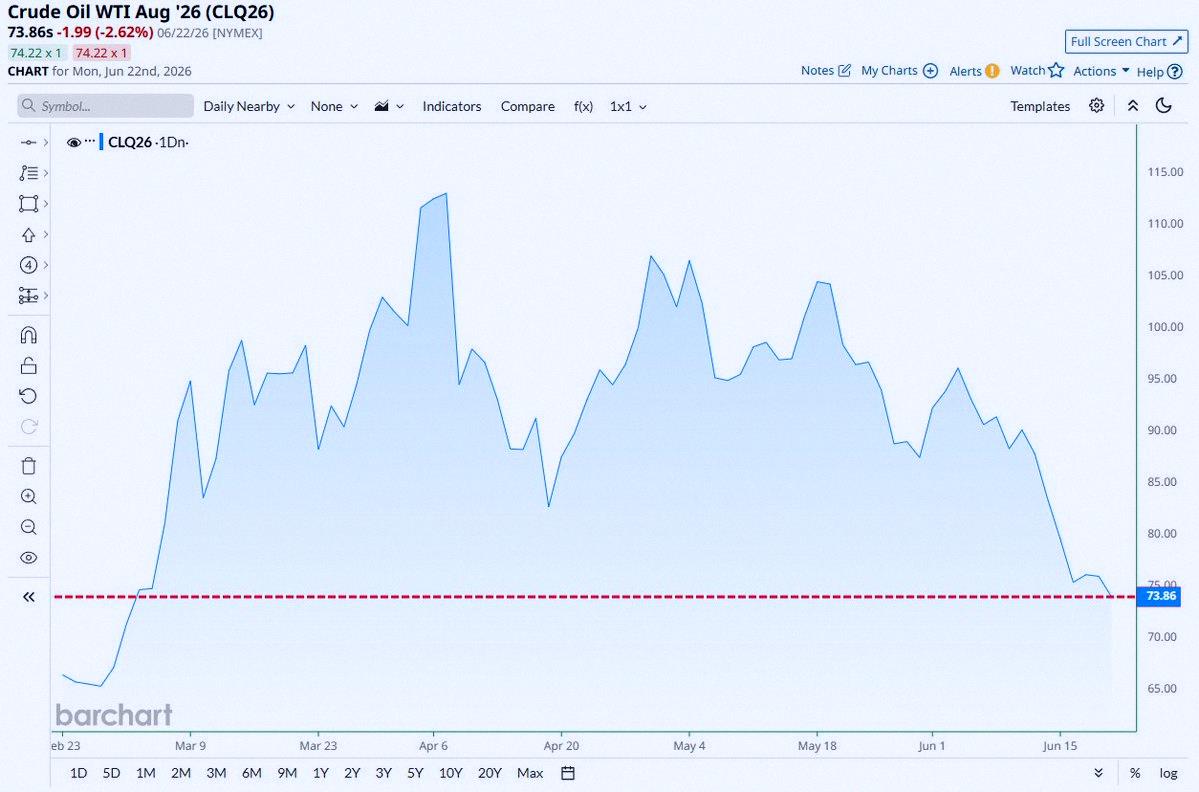
Task: Click the bid quote 74.22 x 1 in green
Action: tap(36, 53)
